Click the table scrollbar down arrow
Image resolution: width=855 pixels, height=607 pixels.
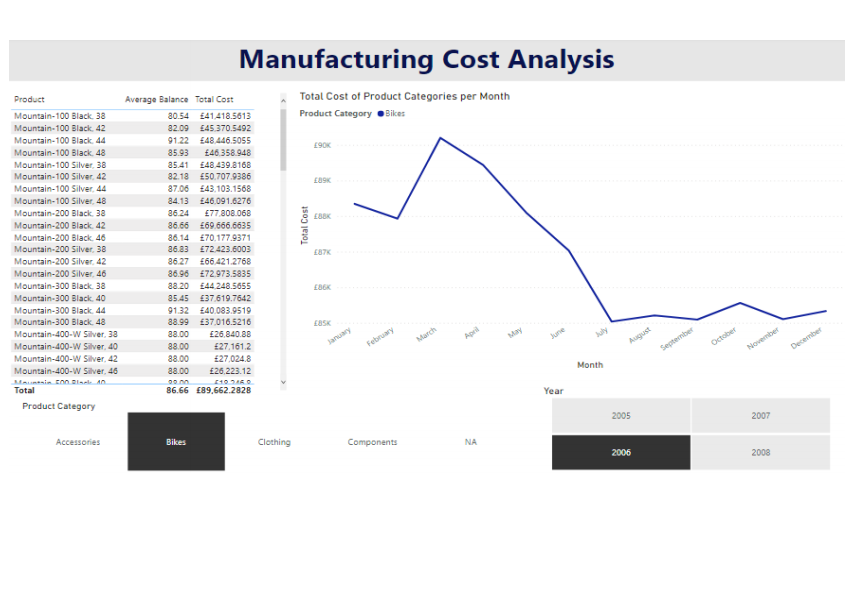pos(283,382)
